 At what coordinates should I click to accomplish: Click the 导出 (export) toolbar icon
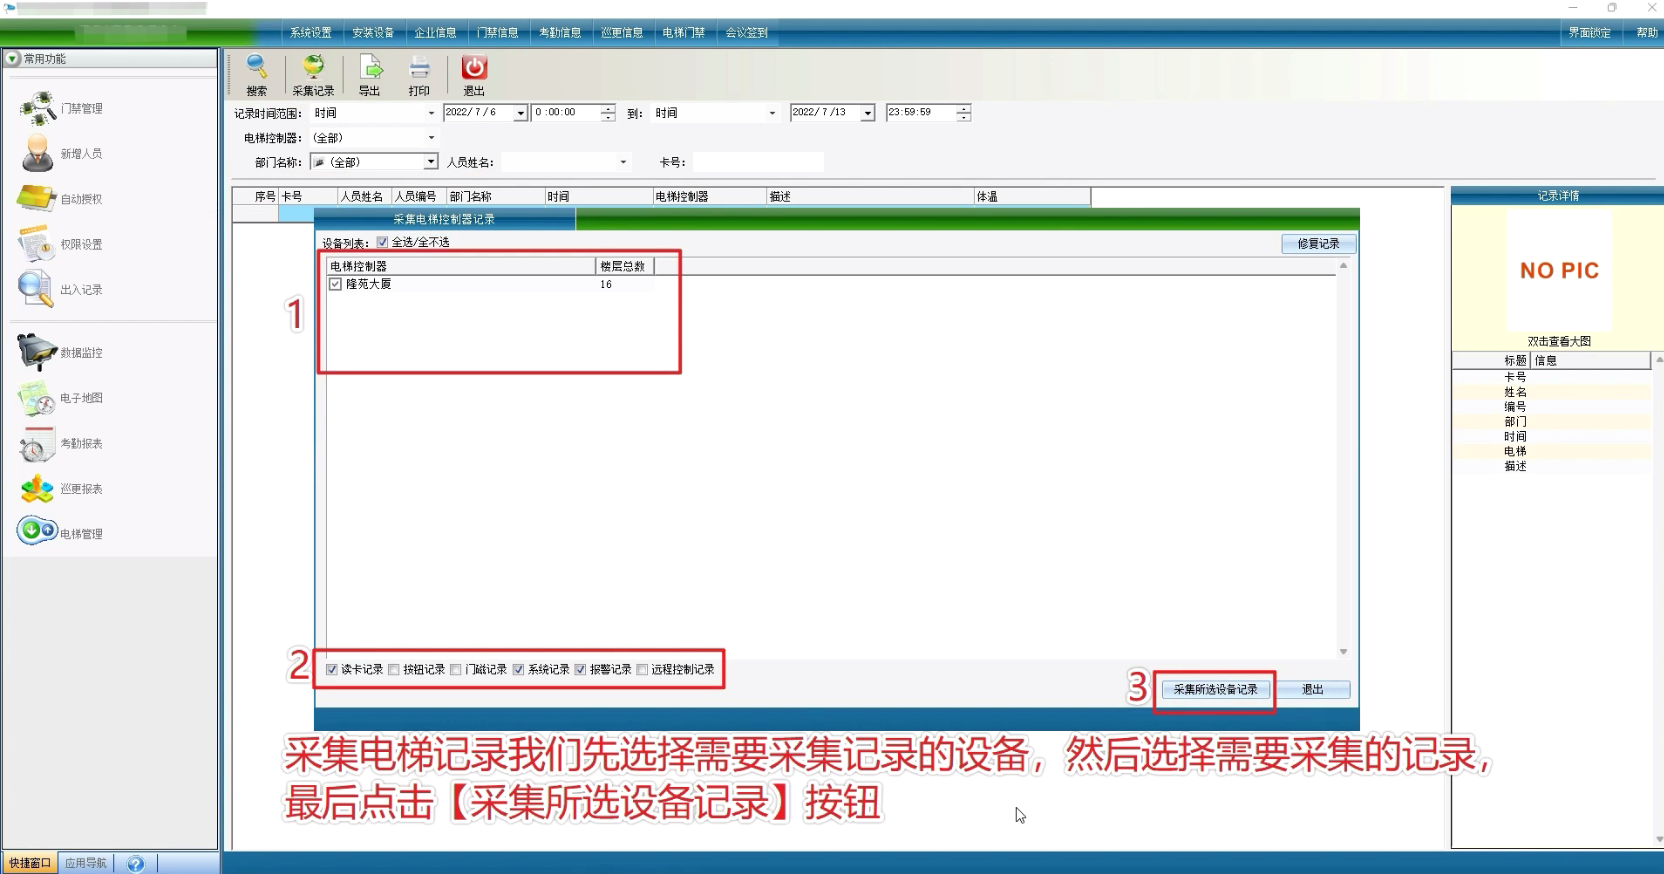pyautogui.click(x=370, y=68)
